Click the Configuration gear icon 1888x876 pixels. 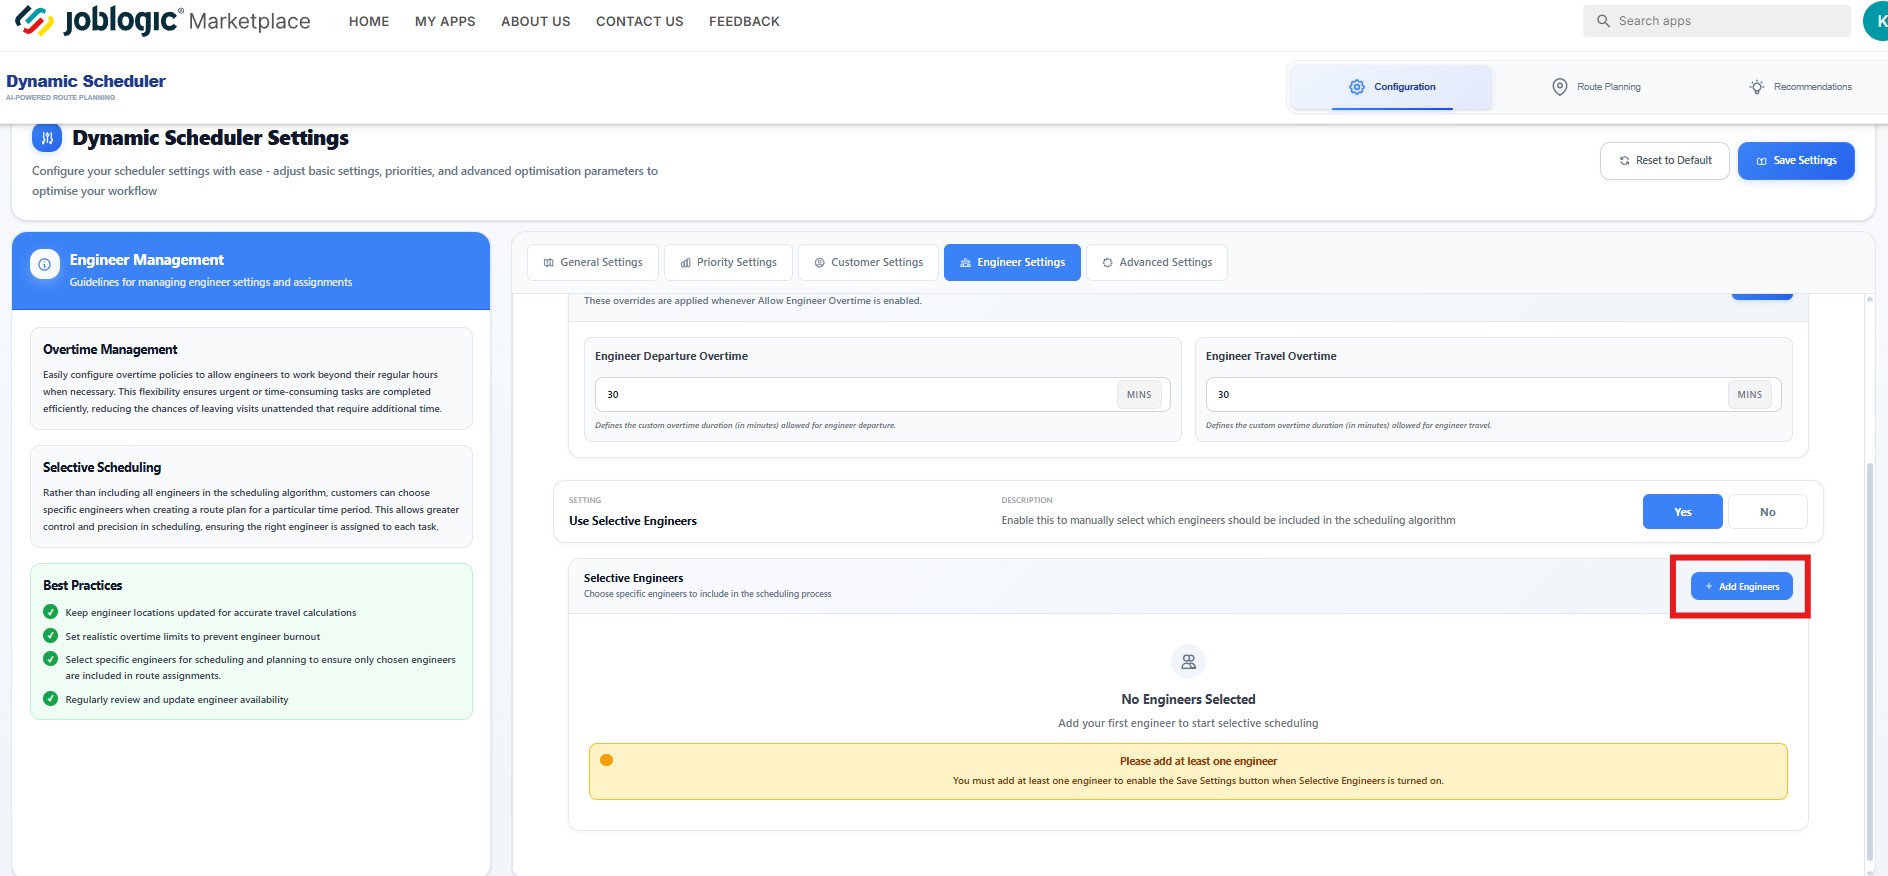(x=1357, y=87)
